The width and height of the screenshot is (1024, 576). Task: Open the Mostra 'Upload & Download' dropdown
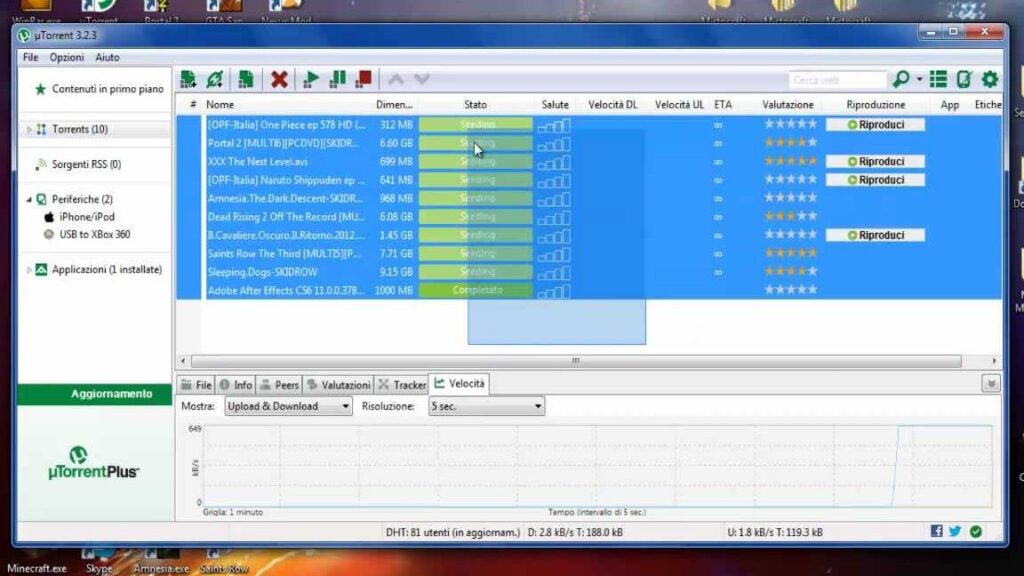pos(288,406)
